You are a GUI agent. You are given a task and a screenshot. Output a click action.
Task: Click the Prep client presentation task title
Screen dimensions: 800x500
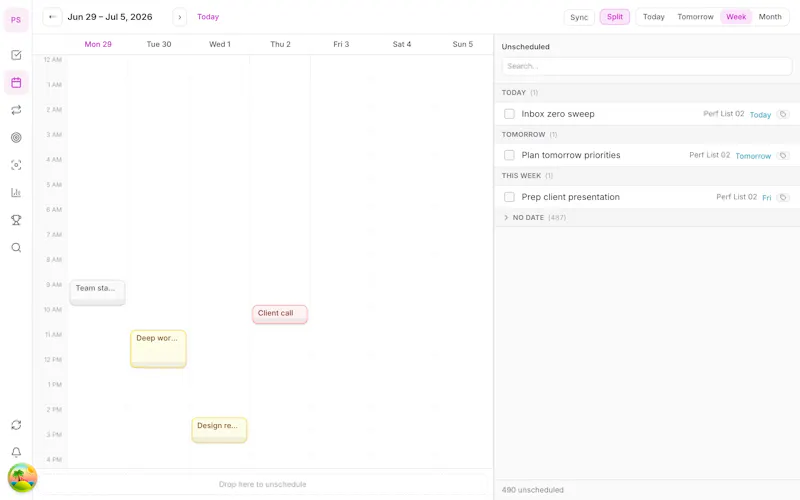[570, 197]
